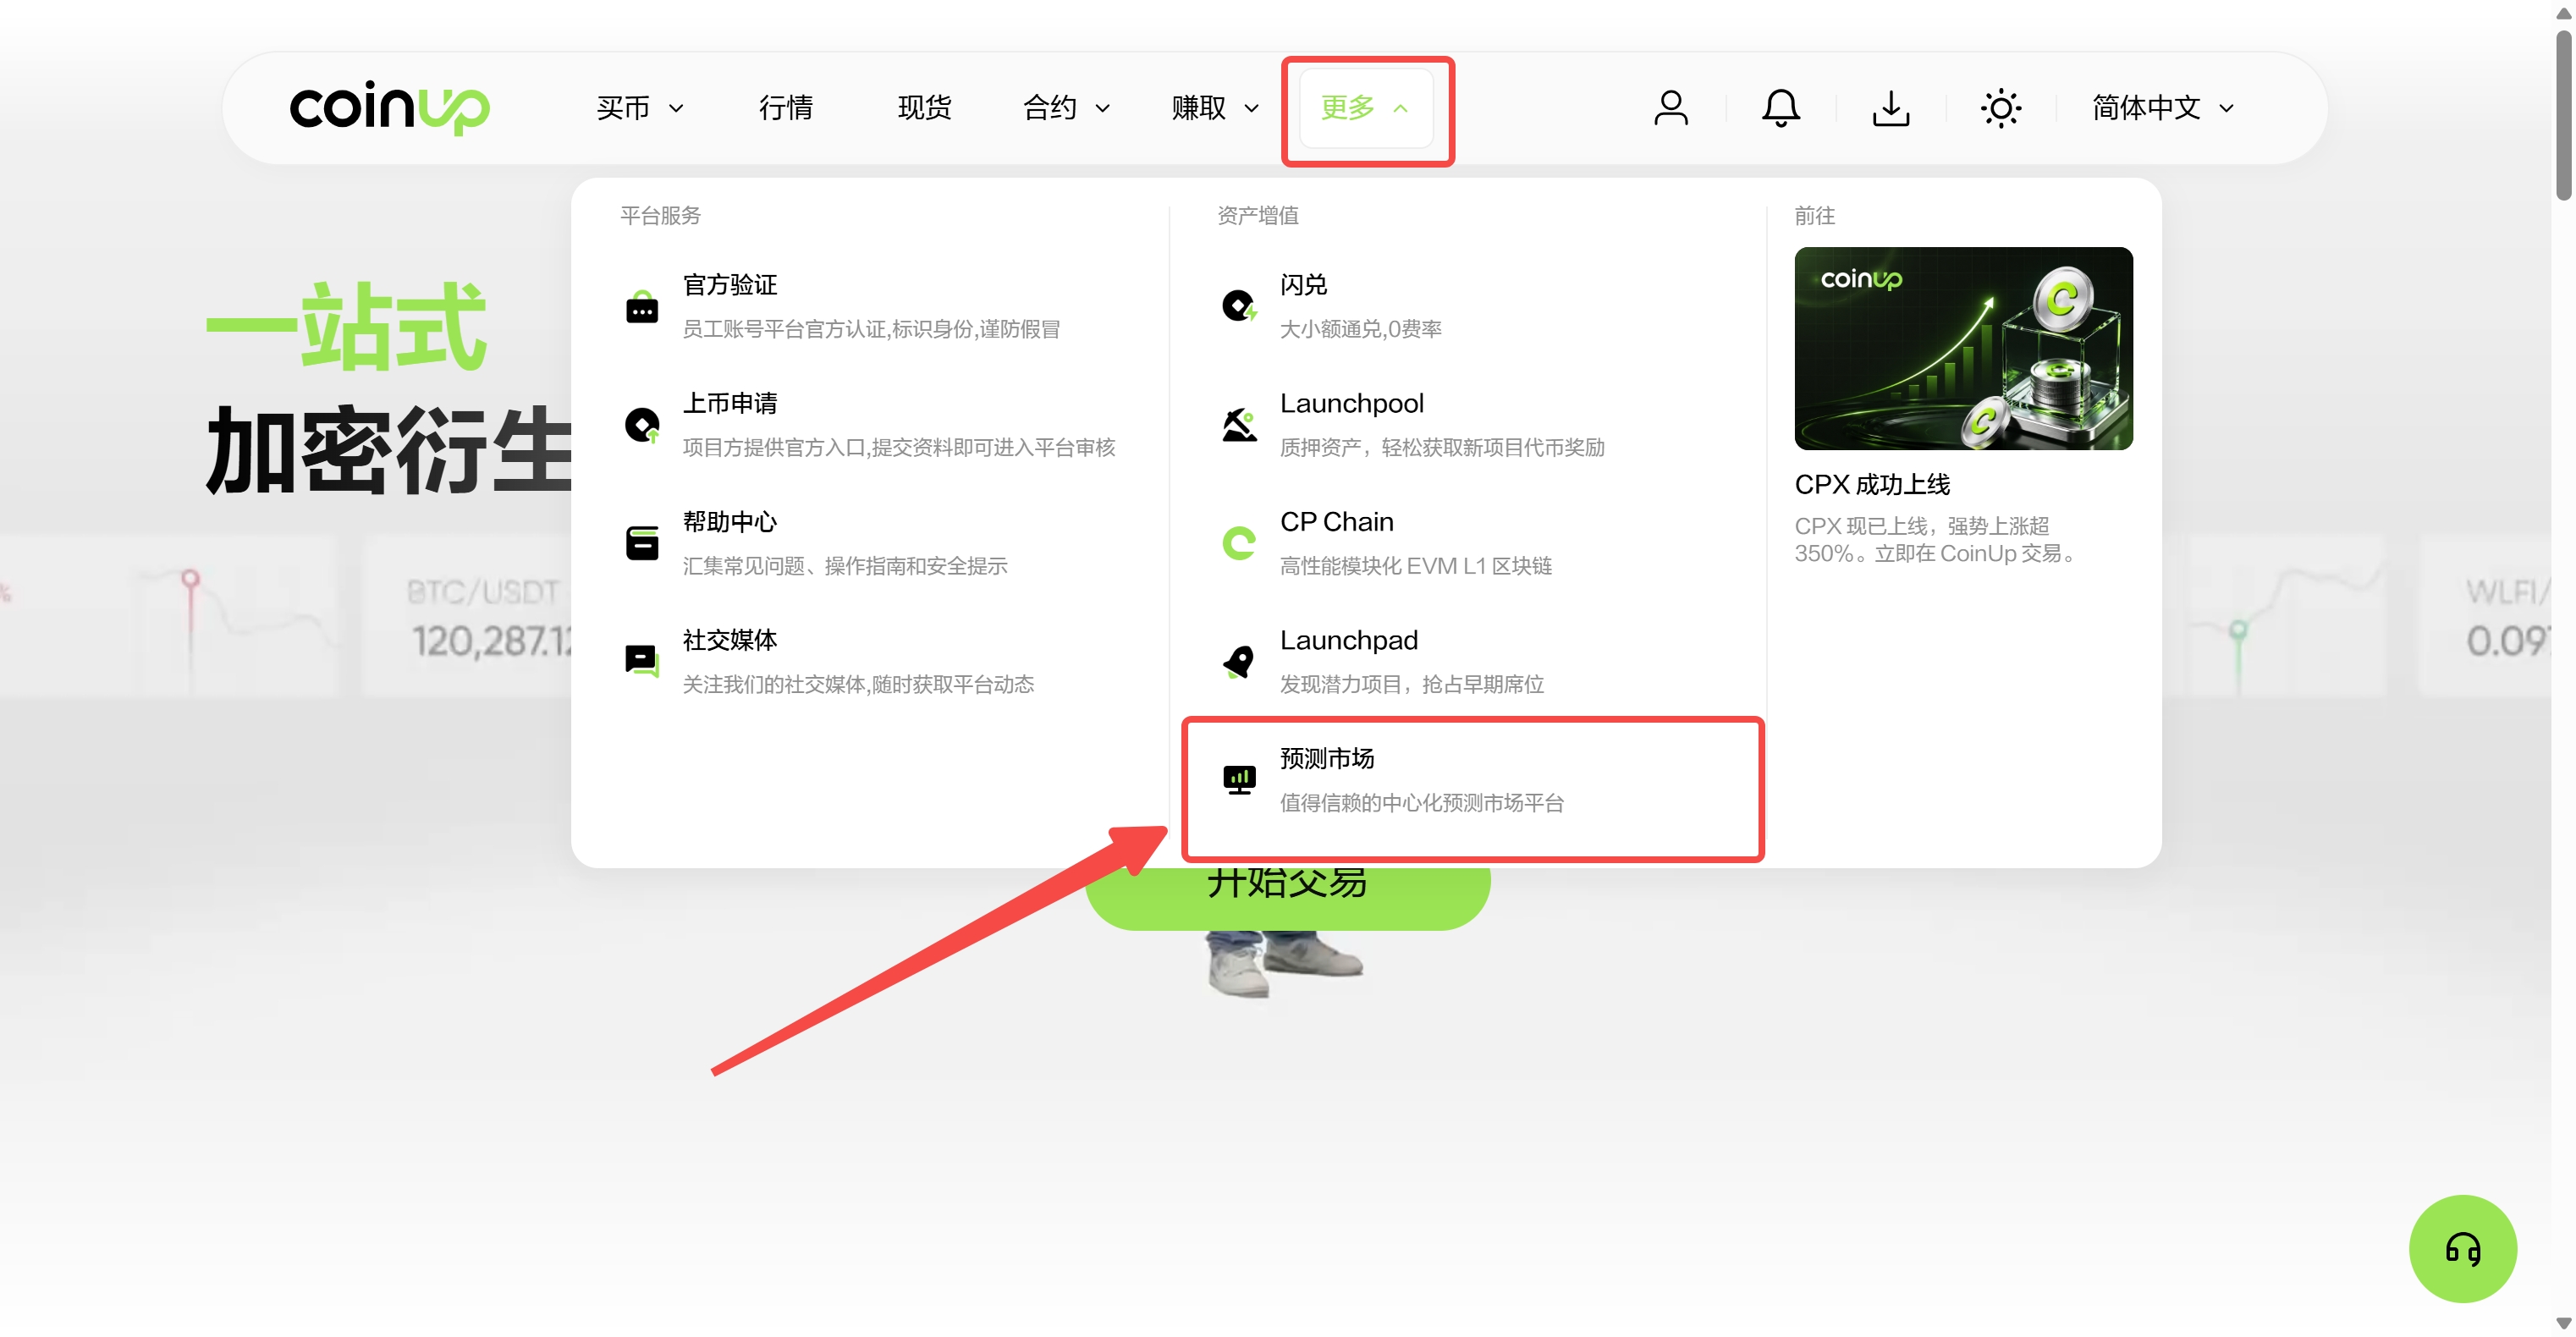Viewport: 2576px width, 1337px height.
Task: Click the CPX 成功上线 title
Action: 1872,485
